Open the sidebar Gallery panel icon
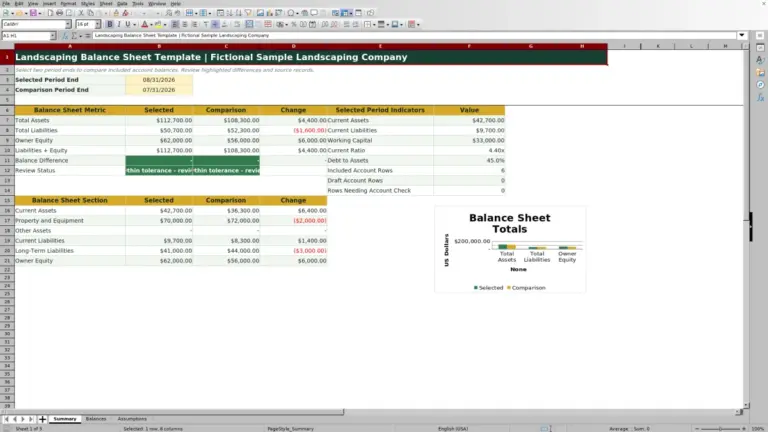This screenshot has width=768, height=432. (x=760, y=72)
